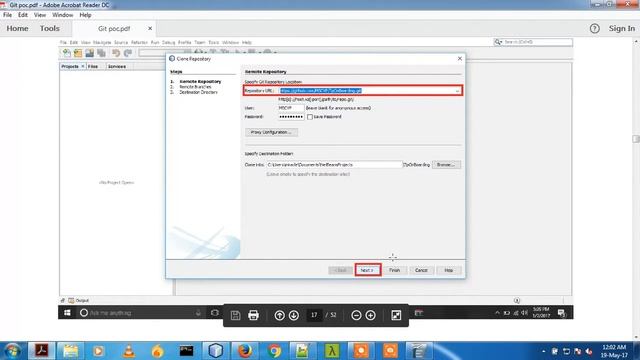Viewport: 640px width, 360px height.
Task: Click Next button in Clone Repository dialog
Action: [x=368, y=270]
